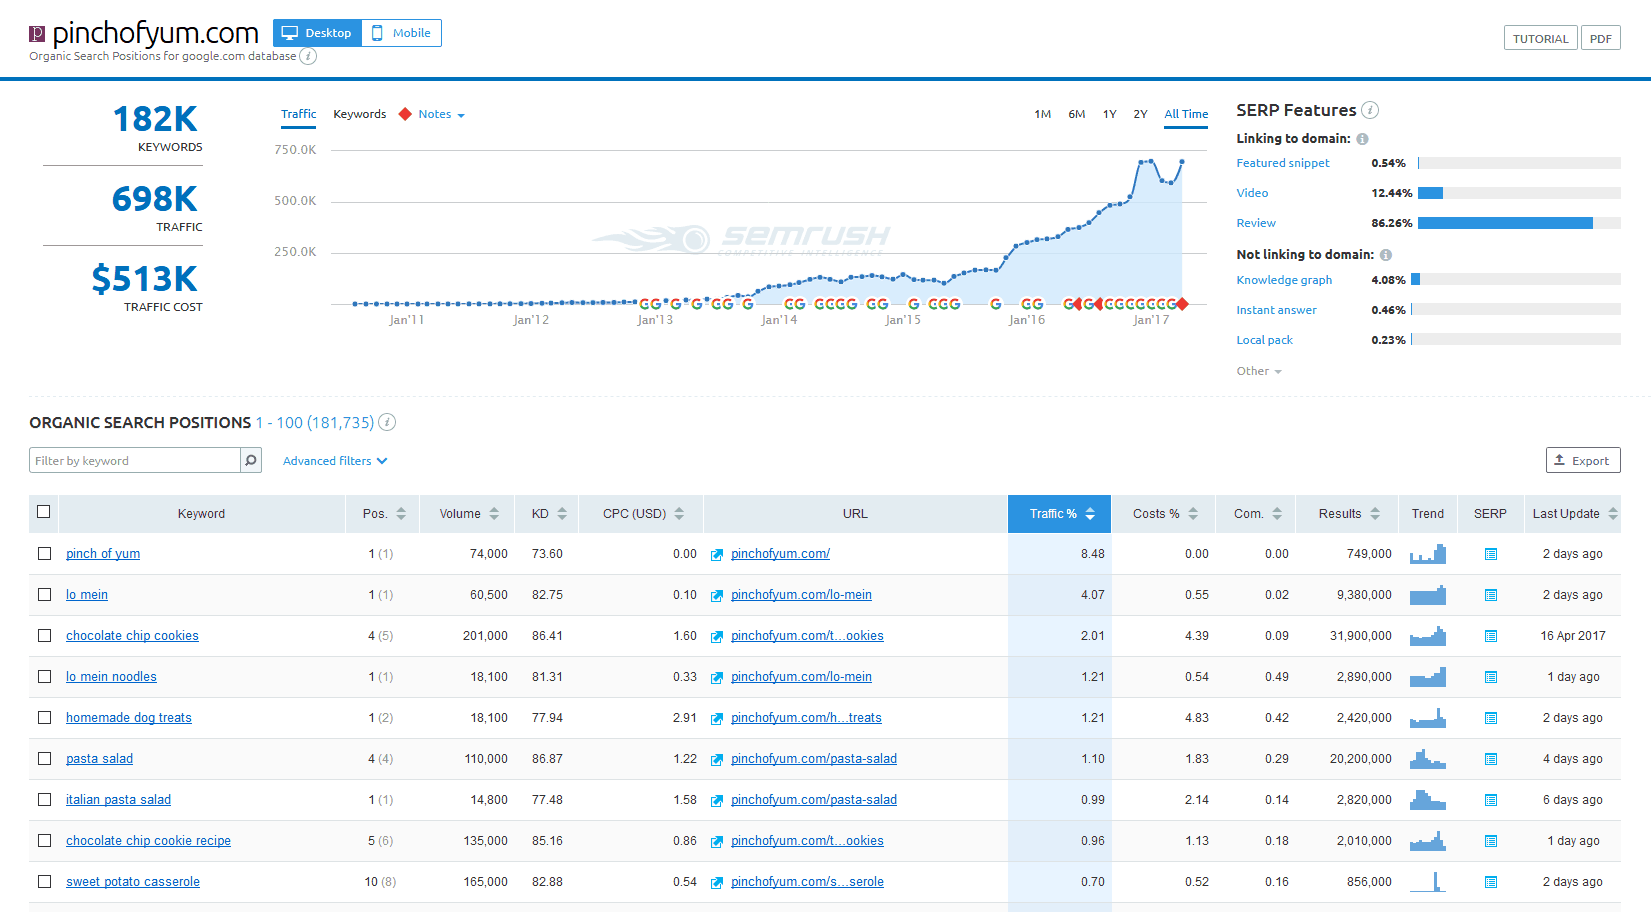The image size is (1651, 912).
Task: Sort by the Volume column
Action: pyautogui.click(x=469, y=514)
